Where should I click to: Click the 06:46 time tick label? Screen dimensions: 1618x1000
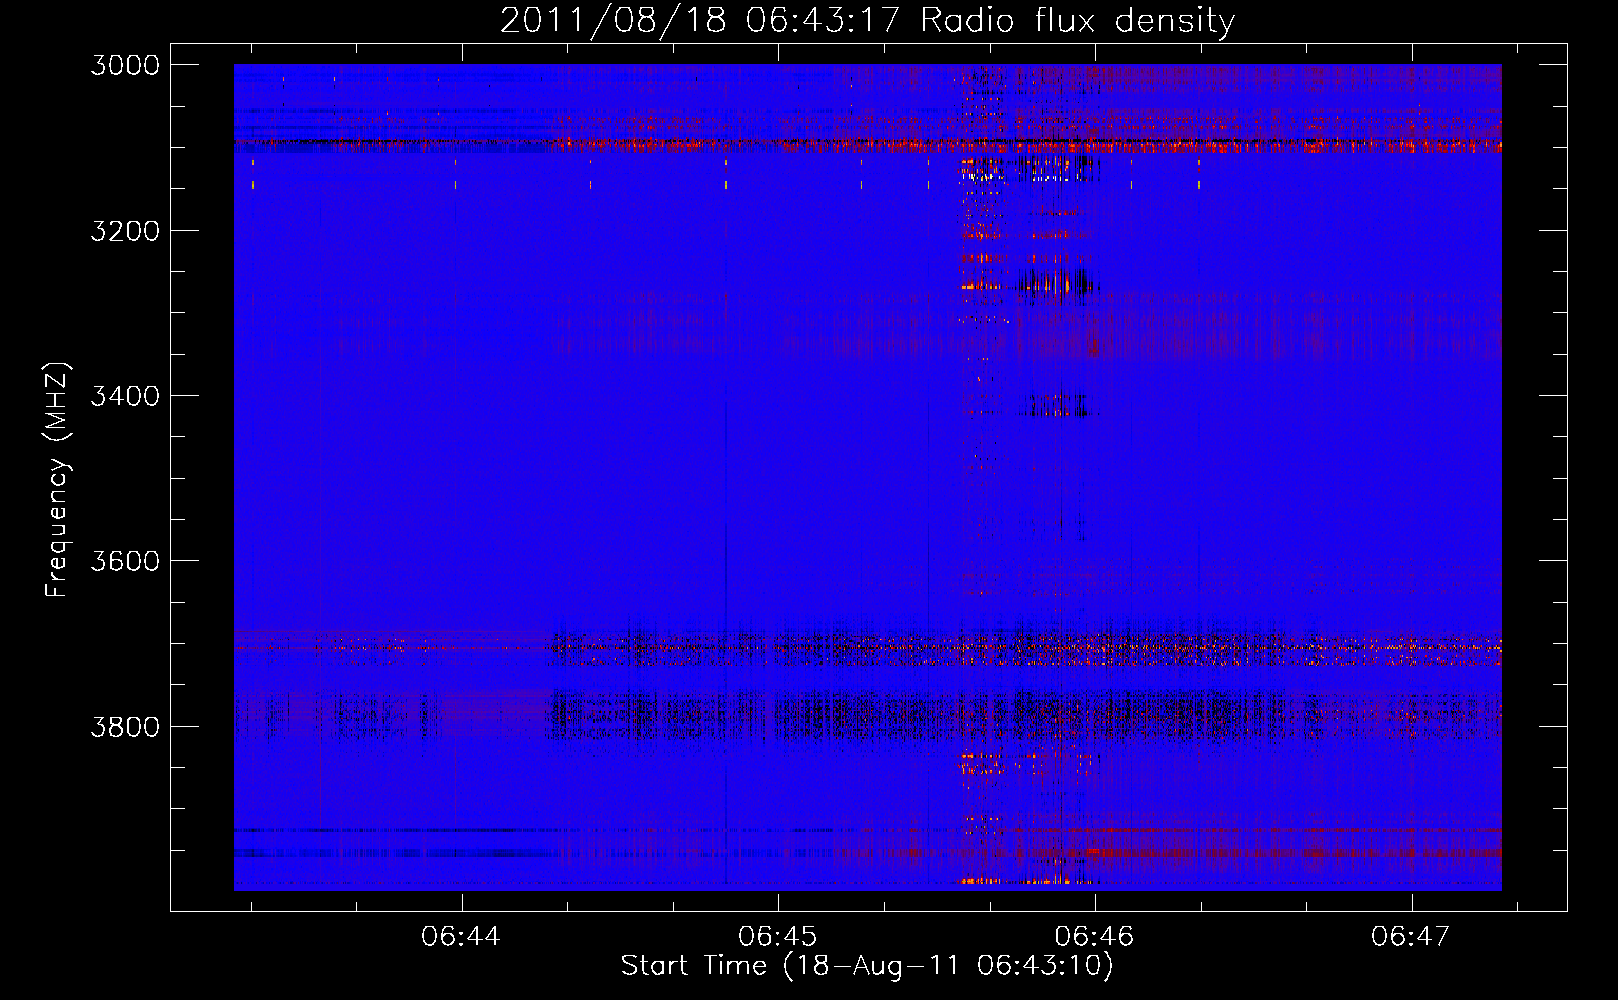(1095, 936)
